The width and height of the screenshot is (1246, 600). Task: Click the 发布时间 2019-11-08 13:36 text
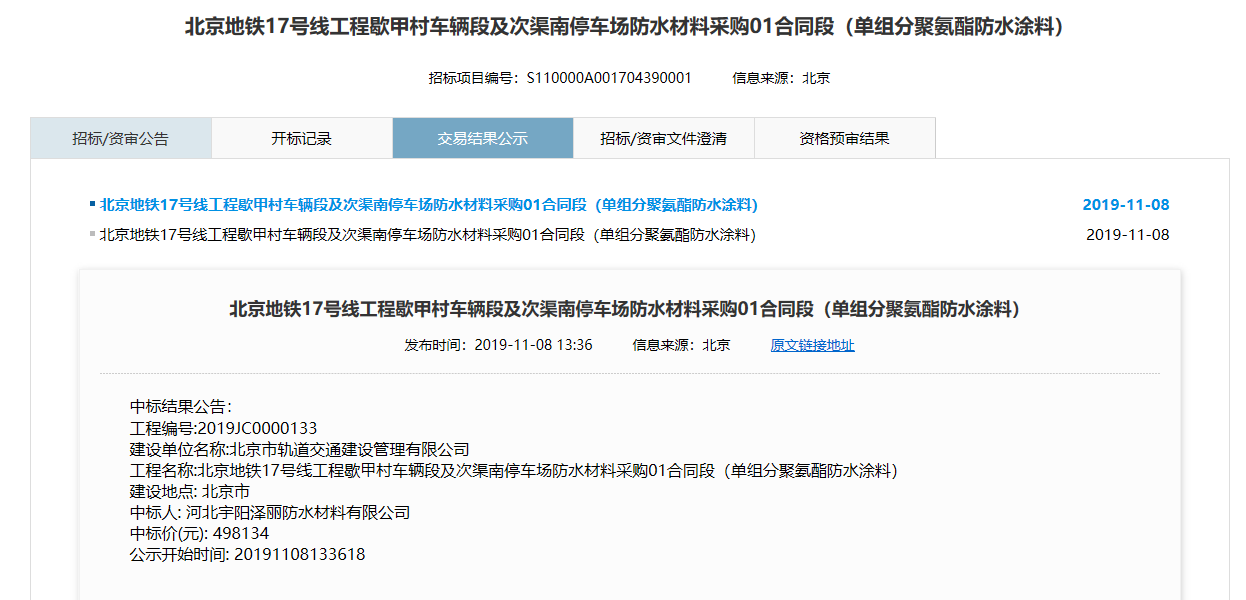(x=498, y=345)
